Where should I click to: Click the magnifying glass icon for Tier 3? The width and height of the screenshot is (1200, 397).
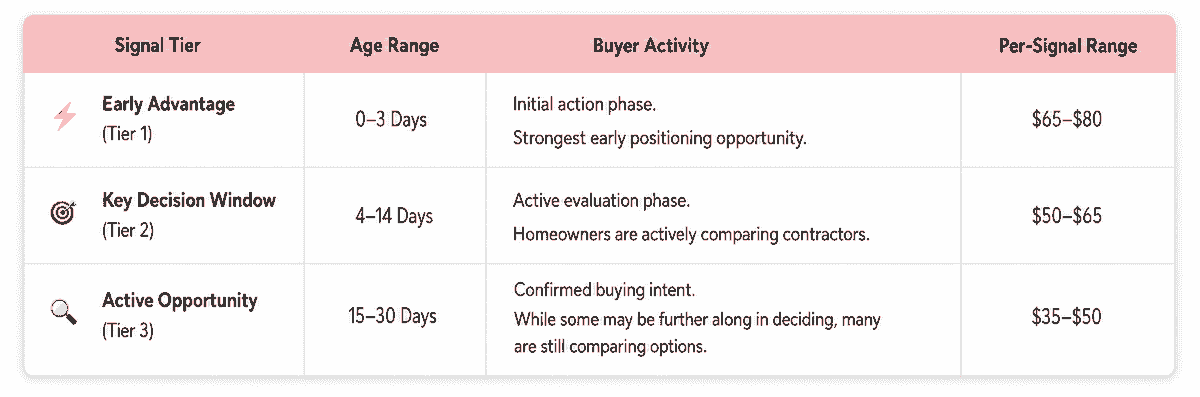(x=62, y=312)
